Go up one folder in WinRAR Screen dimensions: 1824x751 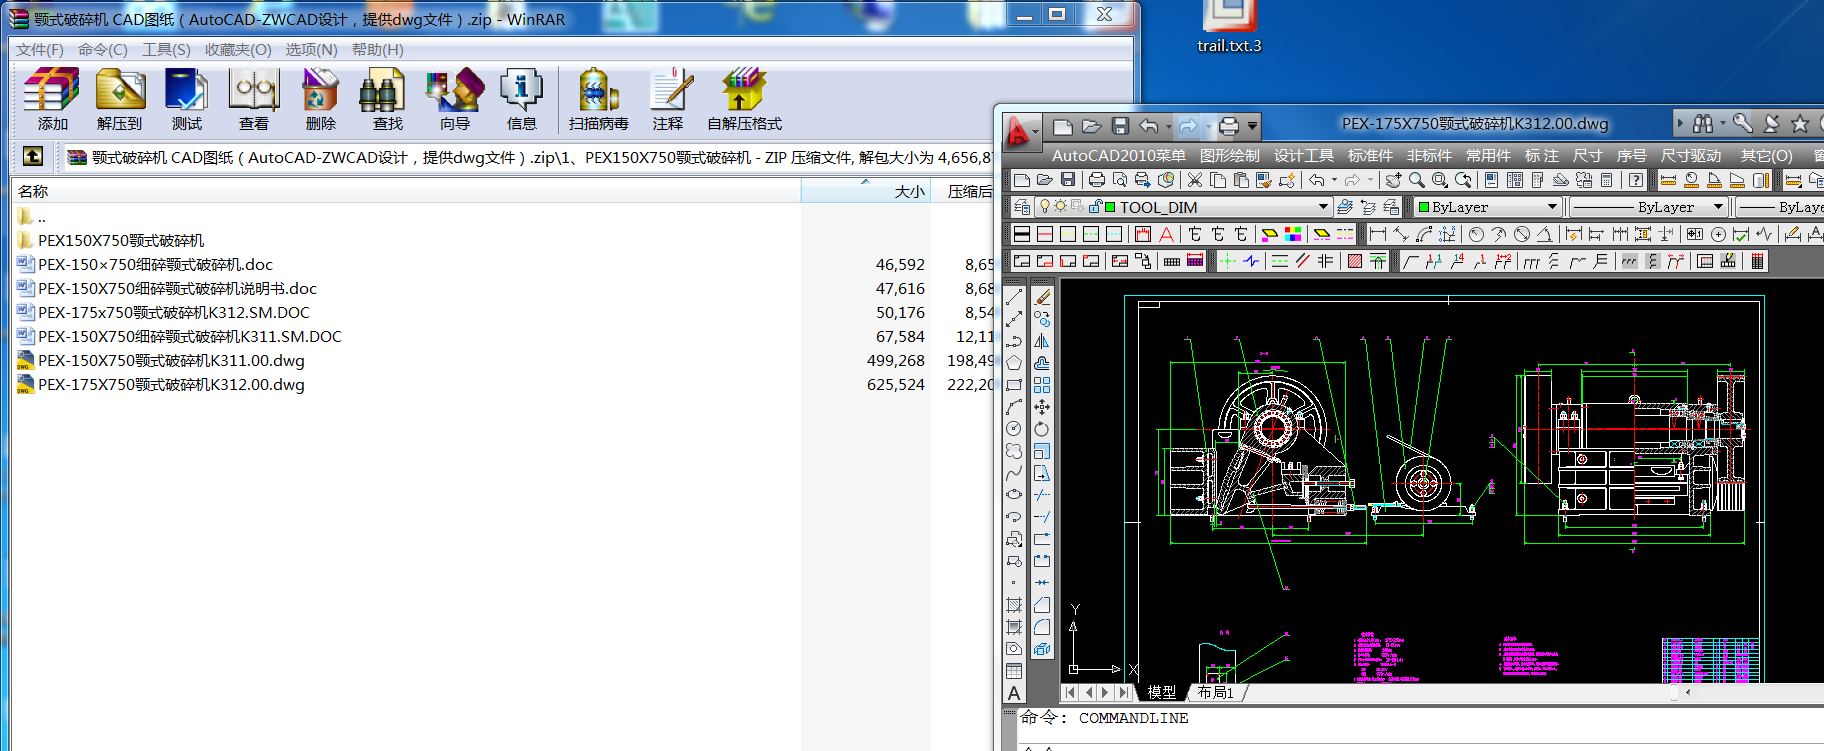[33, 156]
